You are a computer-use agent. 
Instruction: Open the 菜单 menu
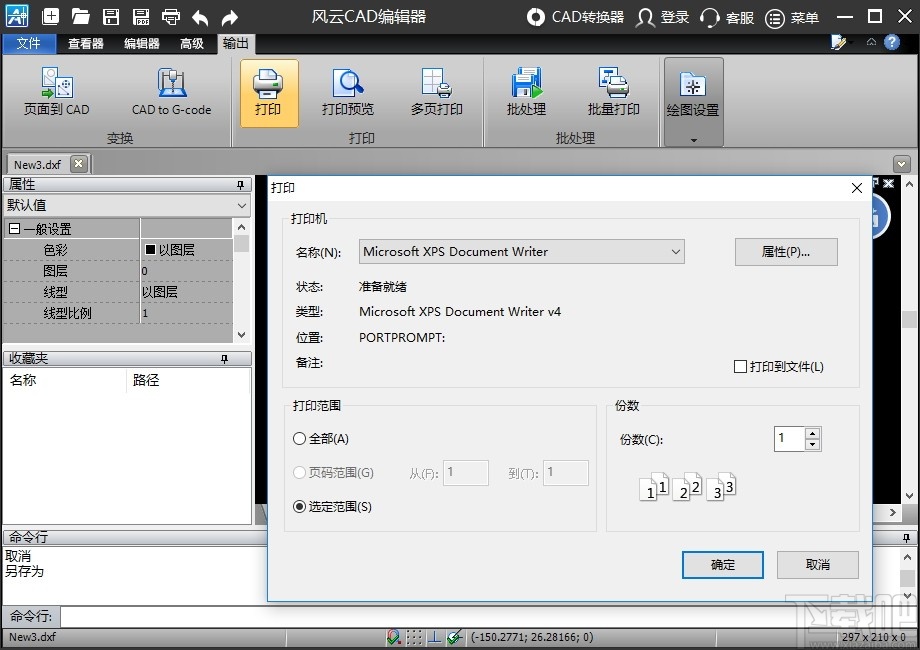793,18
